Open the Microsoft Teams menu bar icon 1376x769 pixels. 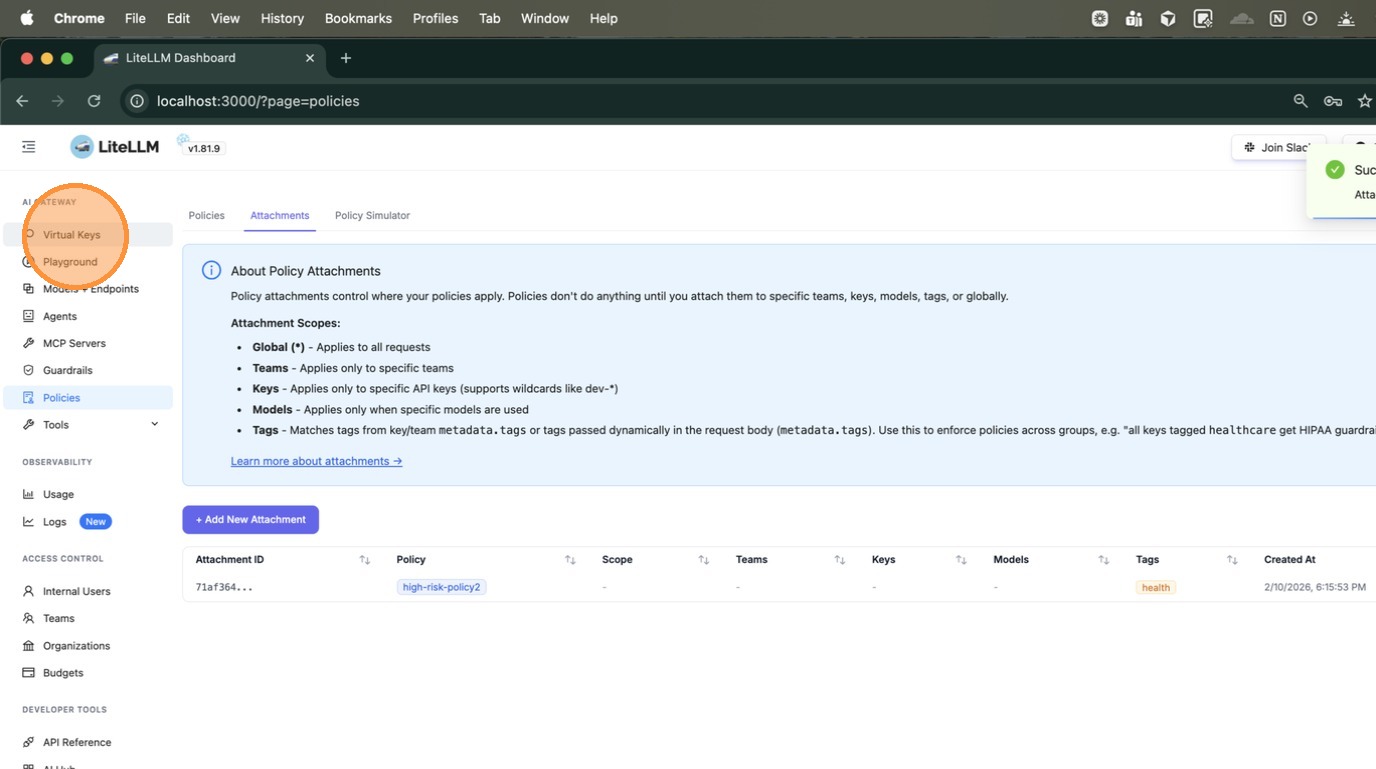1134,18
